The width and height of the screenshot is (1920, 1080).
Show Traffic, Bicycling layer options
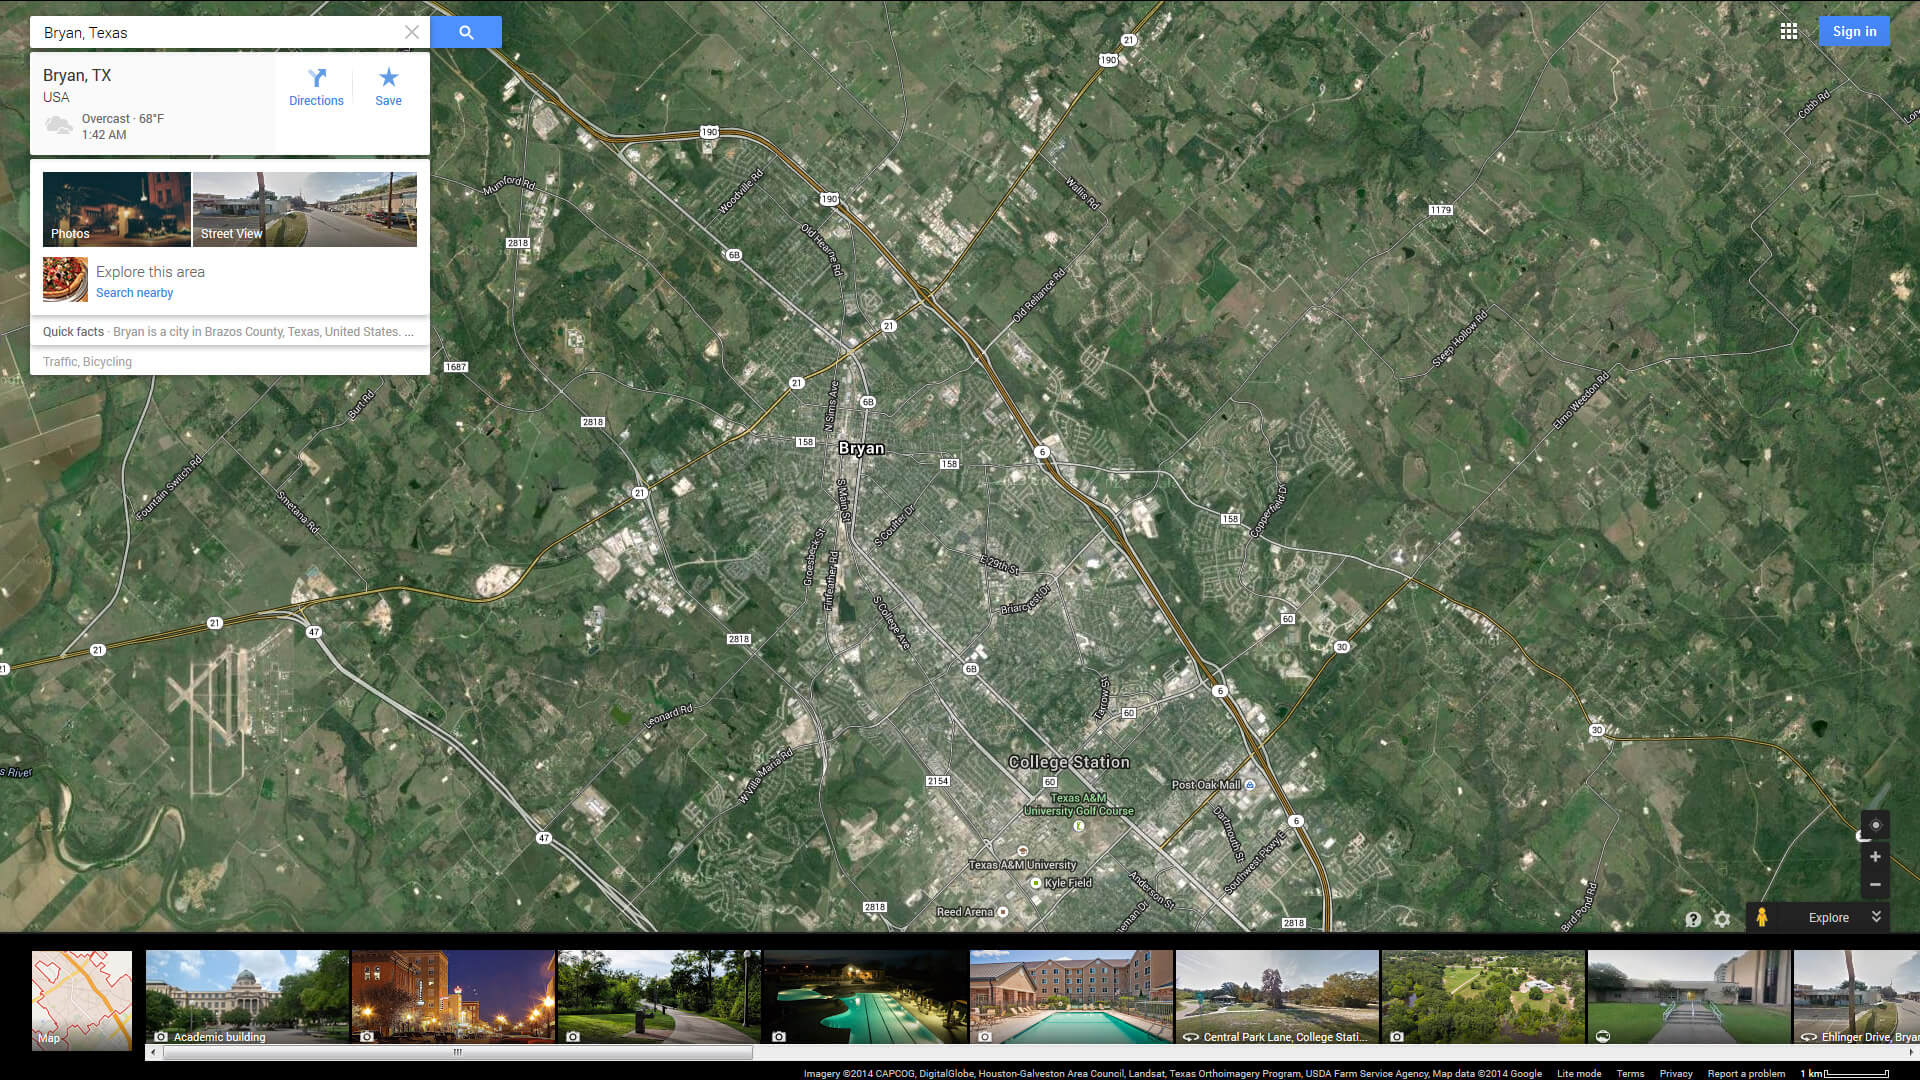(88, 362)
